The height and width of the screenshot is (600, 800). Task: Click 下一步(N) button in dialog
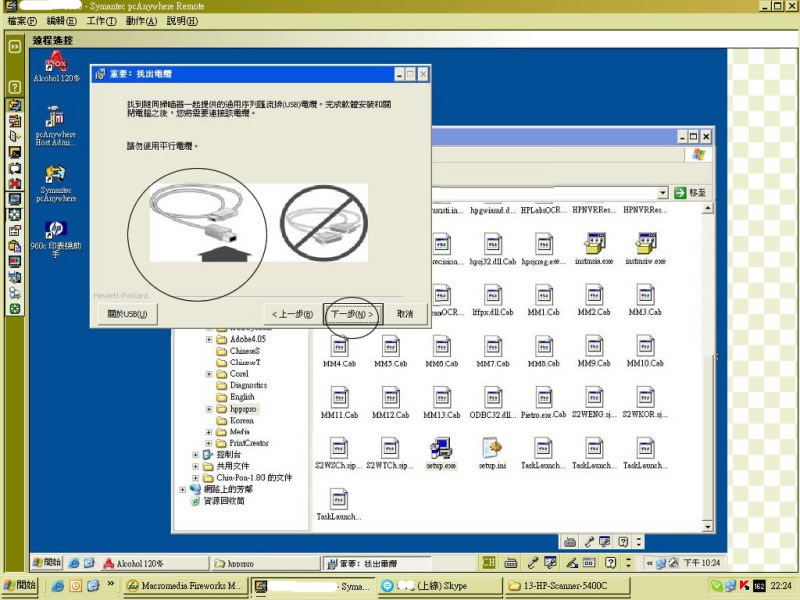pyautogui.click(x=353, y=314)
